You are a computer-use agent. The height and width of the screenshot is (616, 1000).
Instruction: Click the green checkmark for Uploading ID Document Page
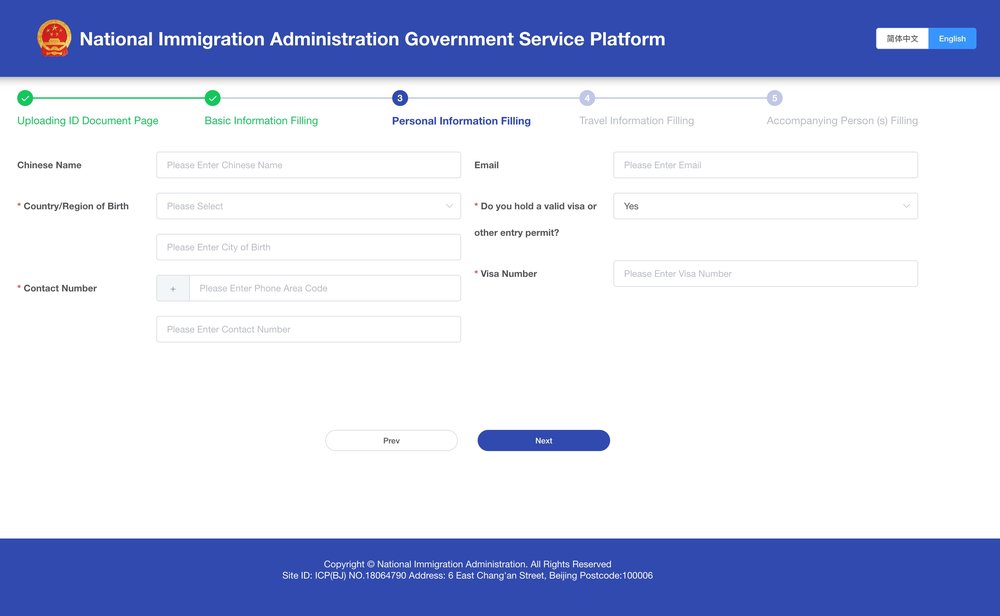(x=24, y=98)
